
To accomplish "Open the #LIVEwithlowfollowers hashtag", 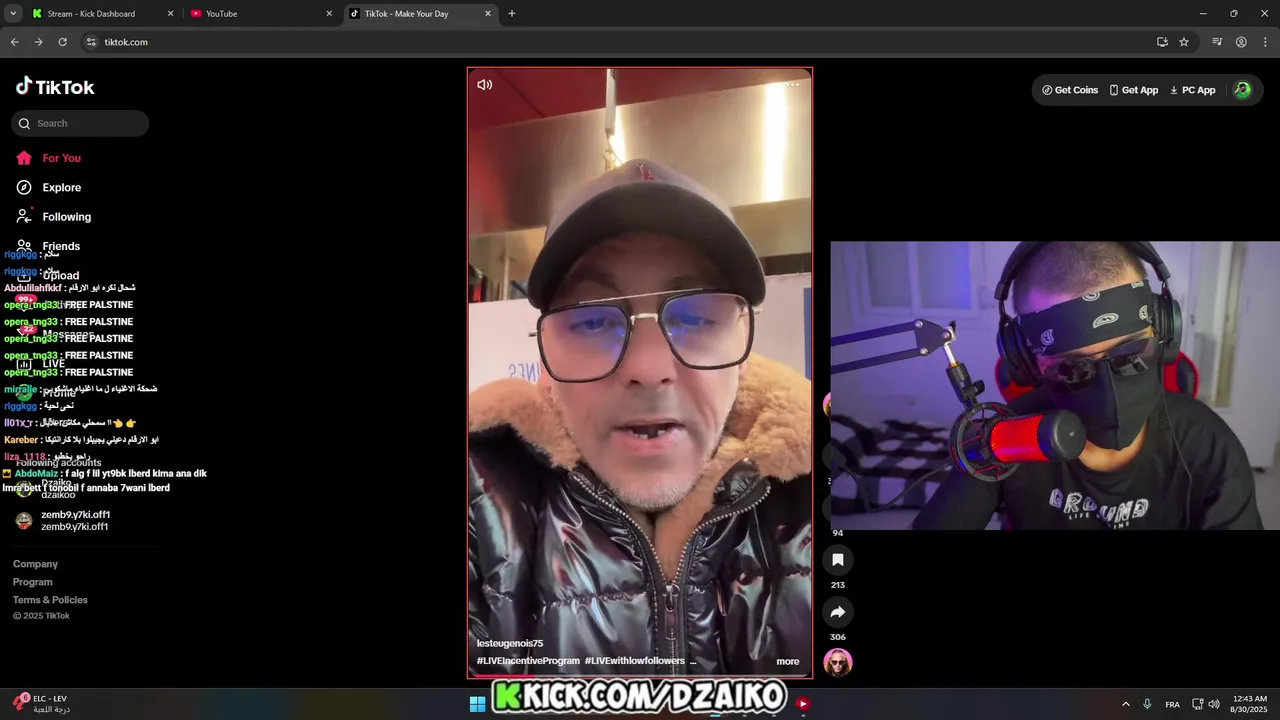I will pyautogui.click(x=635, y=661).
